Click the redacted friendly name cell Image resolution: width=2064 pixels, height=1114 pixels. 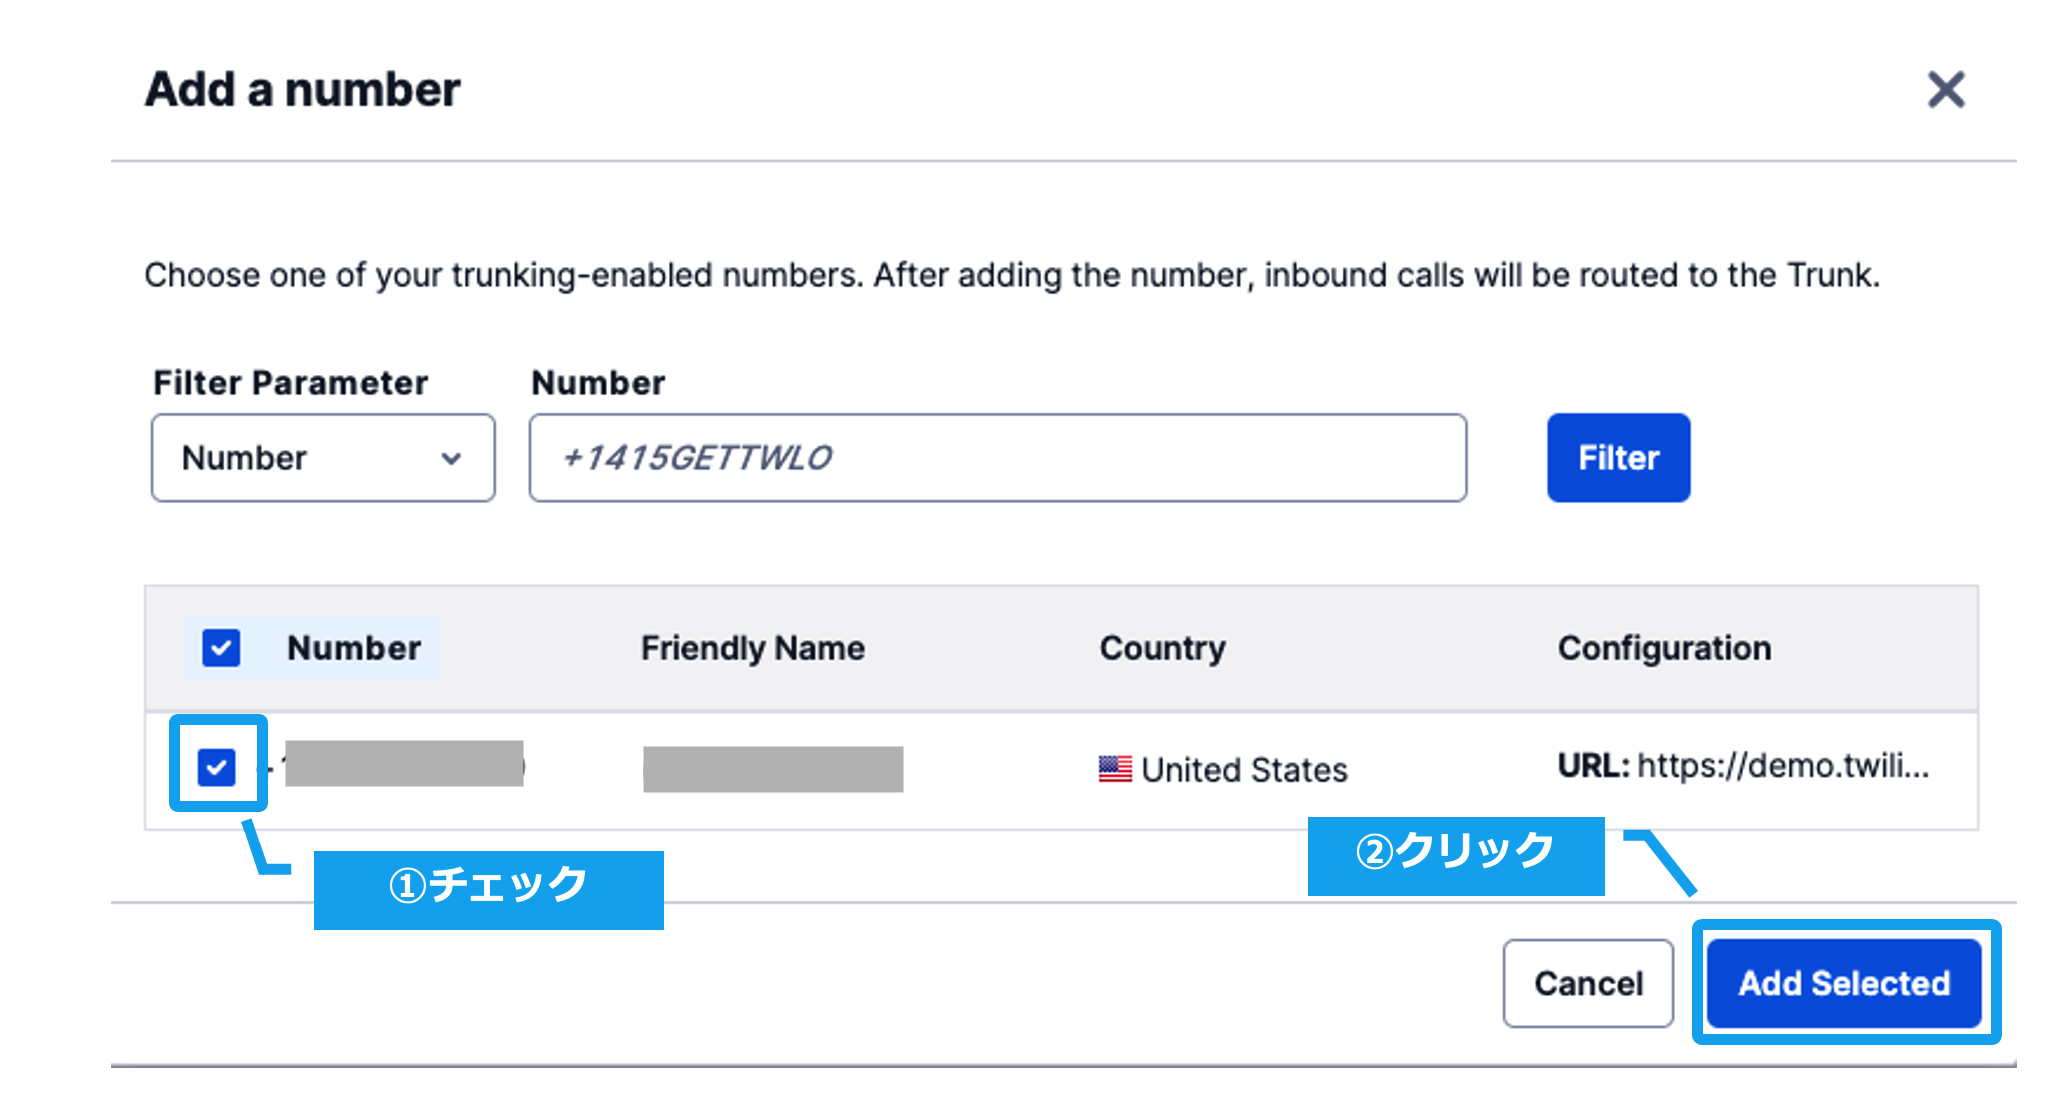click(773, 769)
